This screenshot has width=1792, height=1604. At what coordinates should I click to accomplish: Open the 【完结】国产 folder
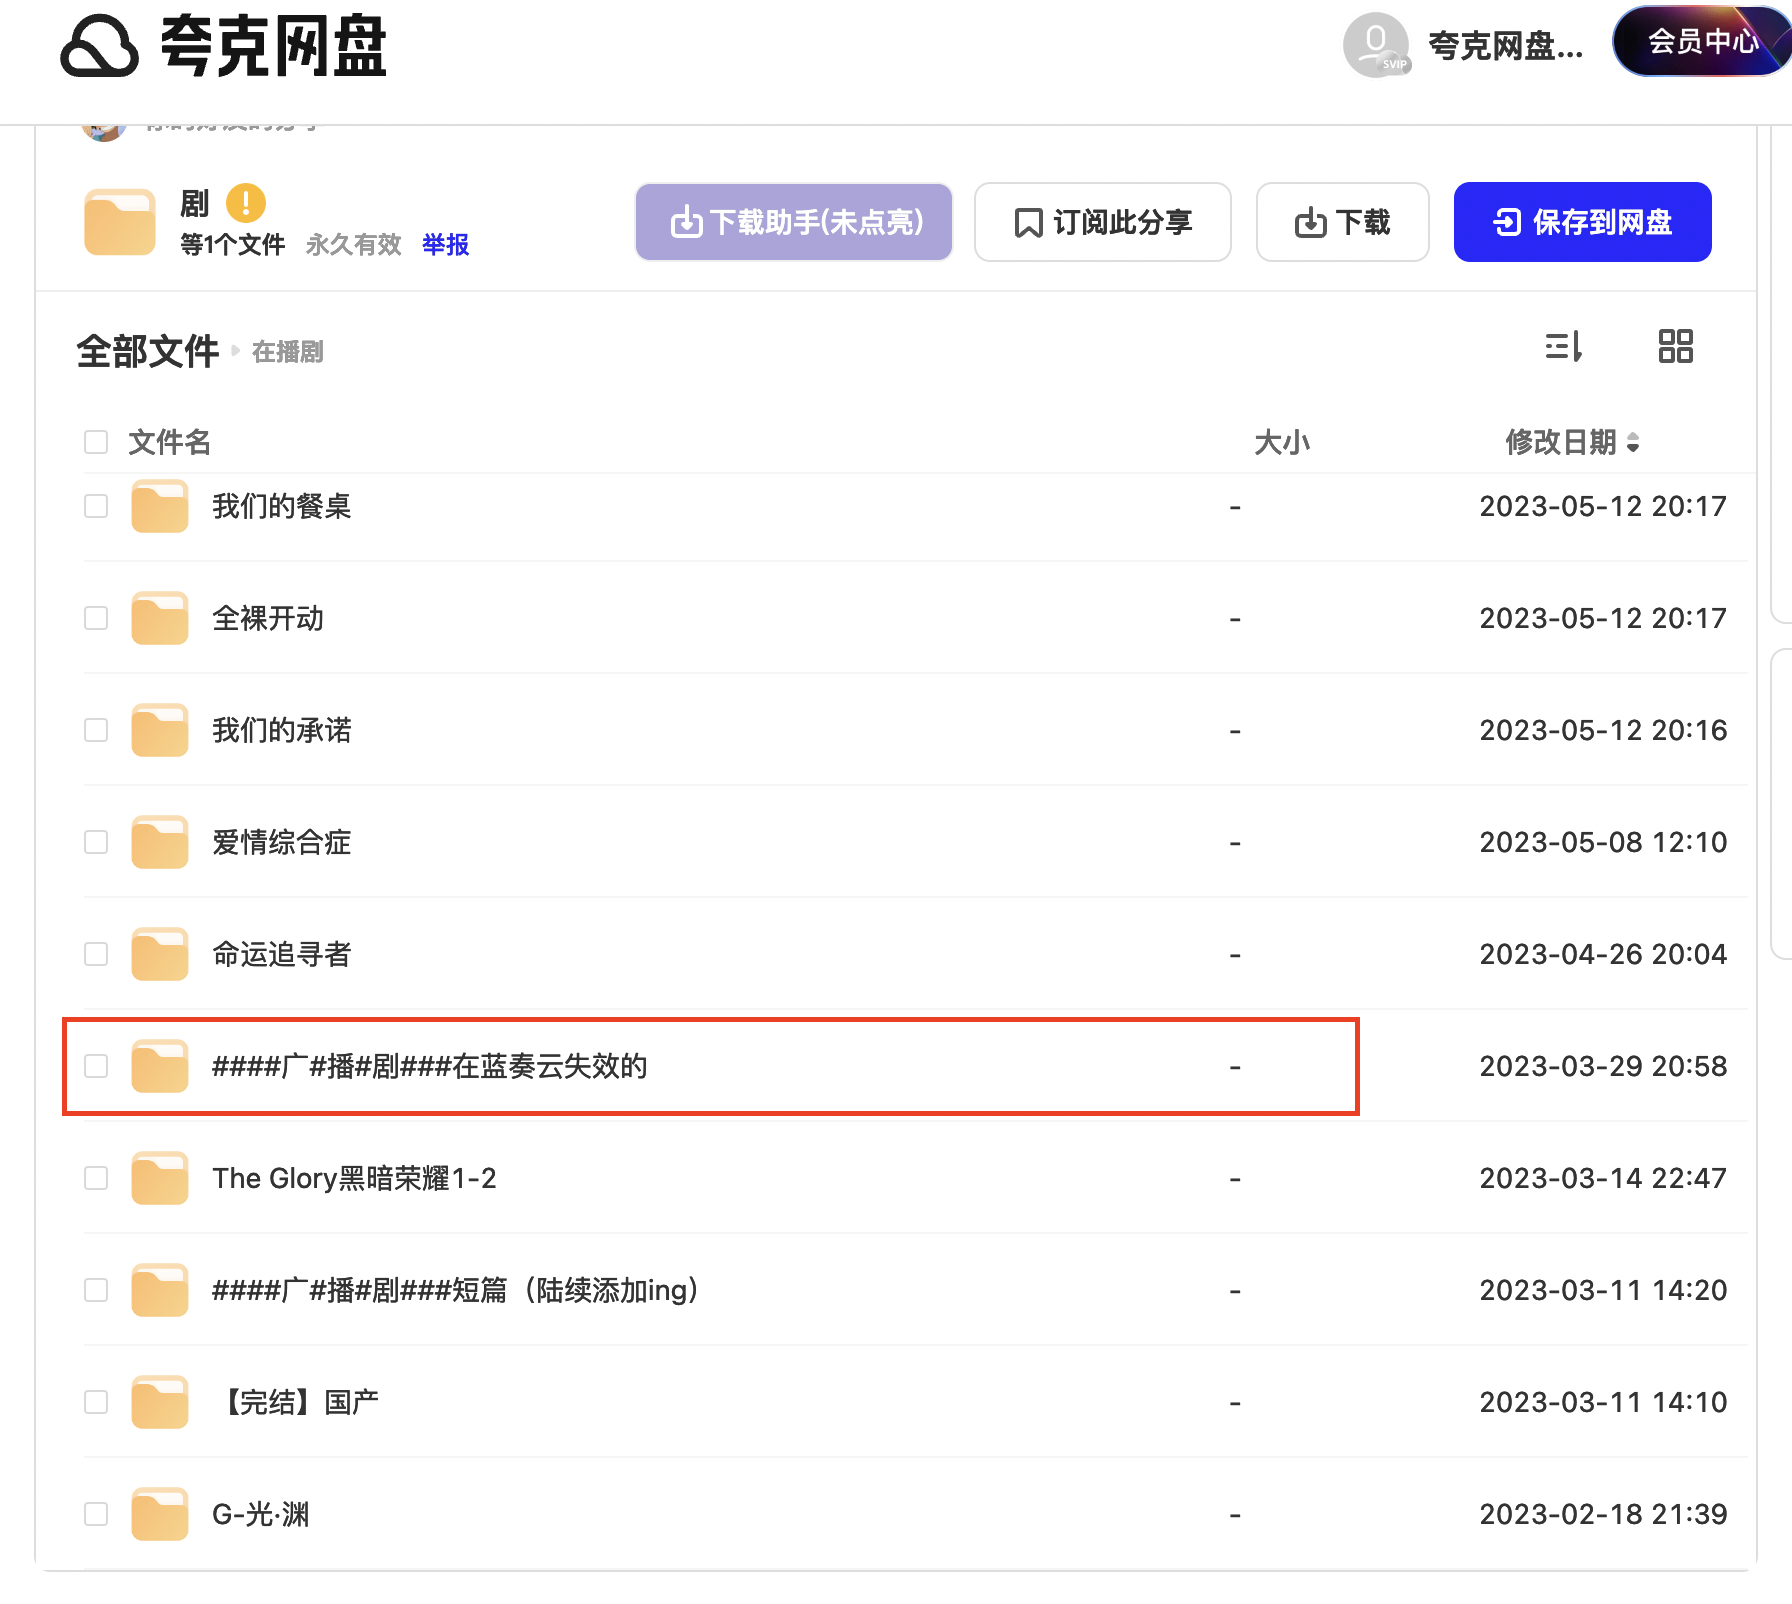coord(297,1403)
